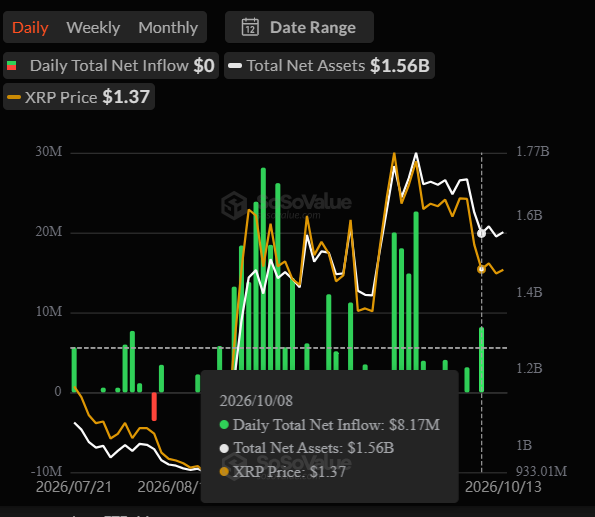
Task: Click the tooltip date 2026/10/08
Action: (256, 401)
